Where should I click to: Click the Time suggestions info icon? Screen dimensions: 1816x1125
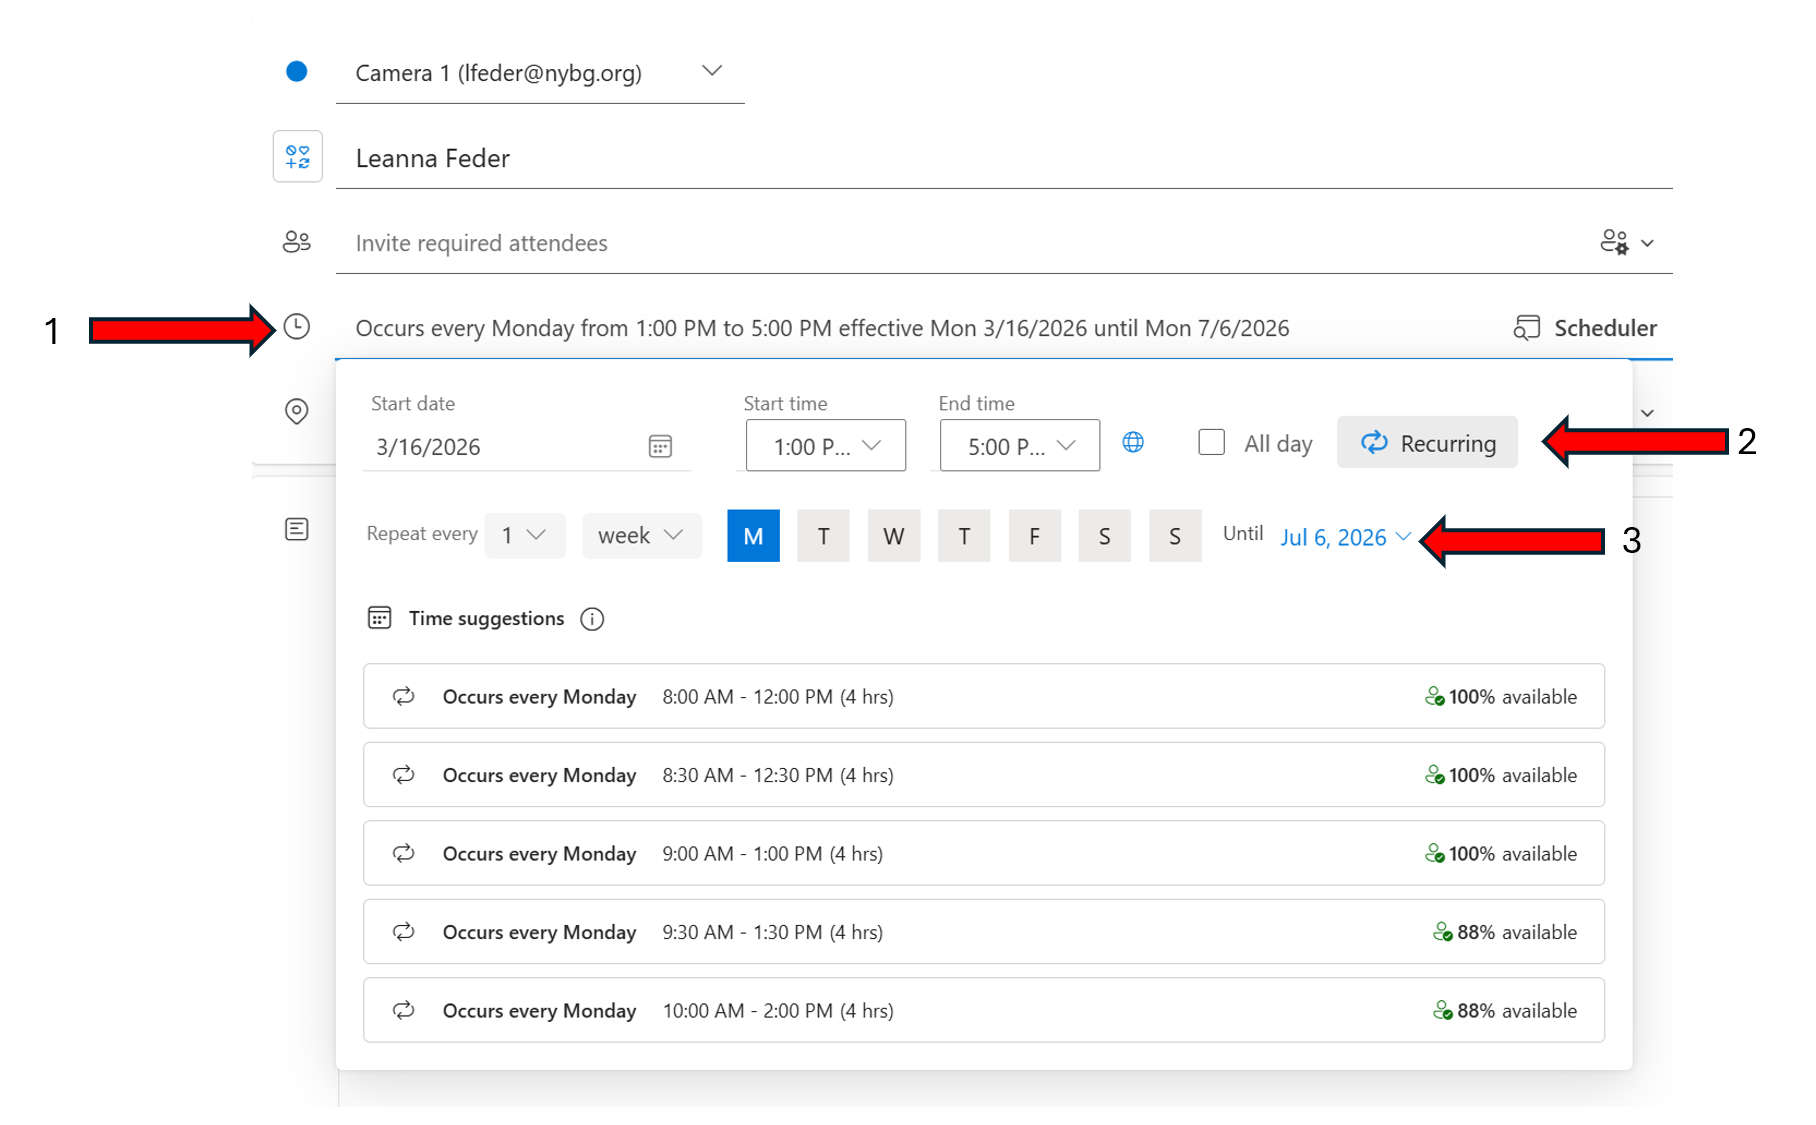(592, 619)
